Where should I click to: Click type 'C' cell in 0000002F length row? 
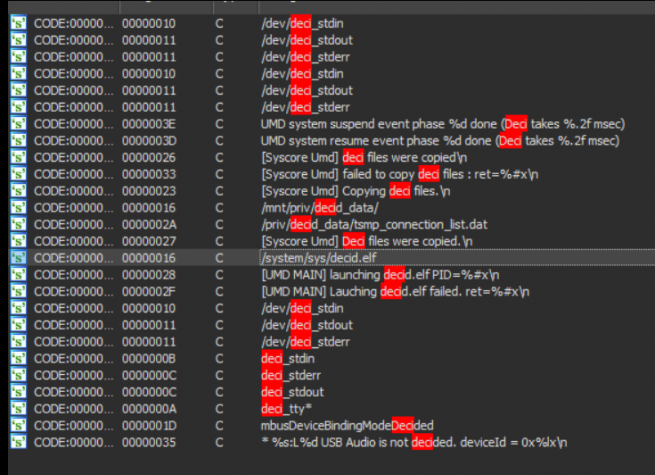point(219,291)
